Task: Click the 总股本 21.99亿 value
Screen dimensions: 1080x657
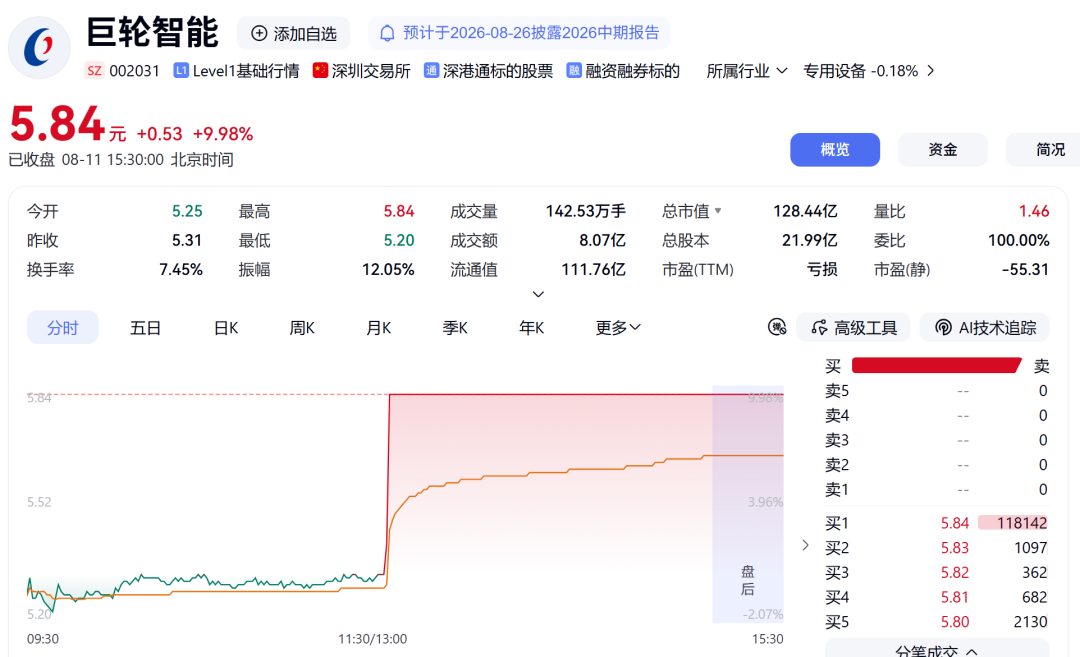Action: [x=809, y=240]
